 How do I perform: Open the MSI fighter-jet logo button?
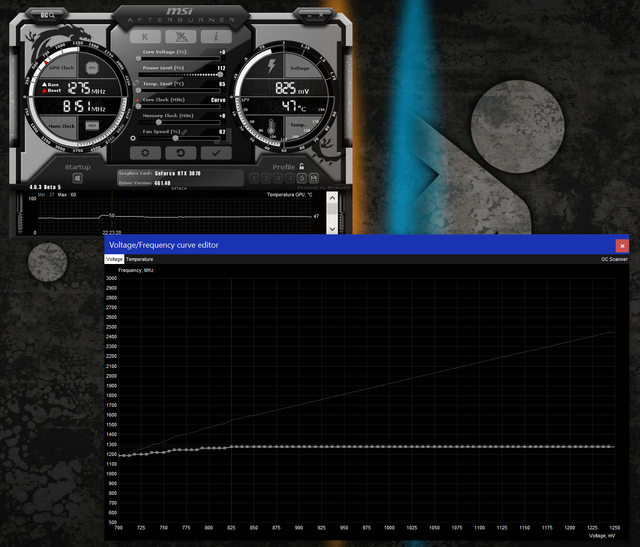click(180, 37)
